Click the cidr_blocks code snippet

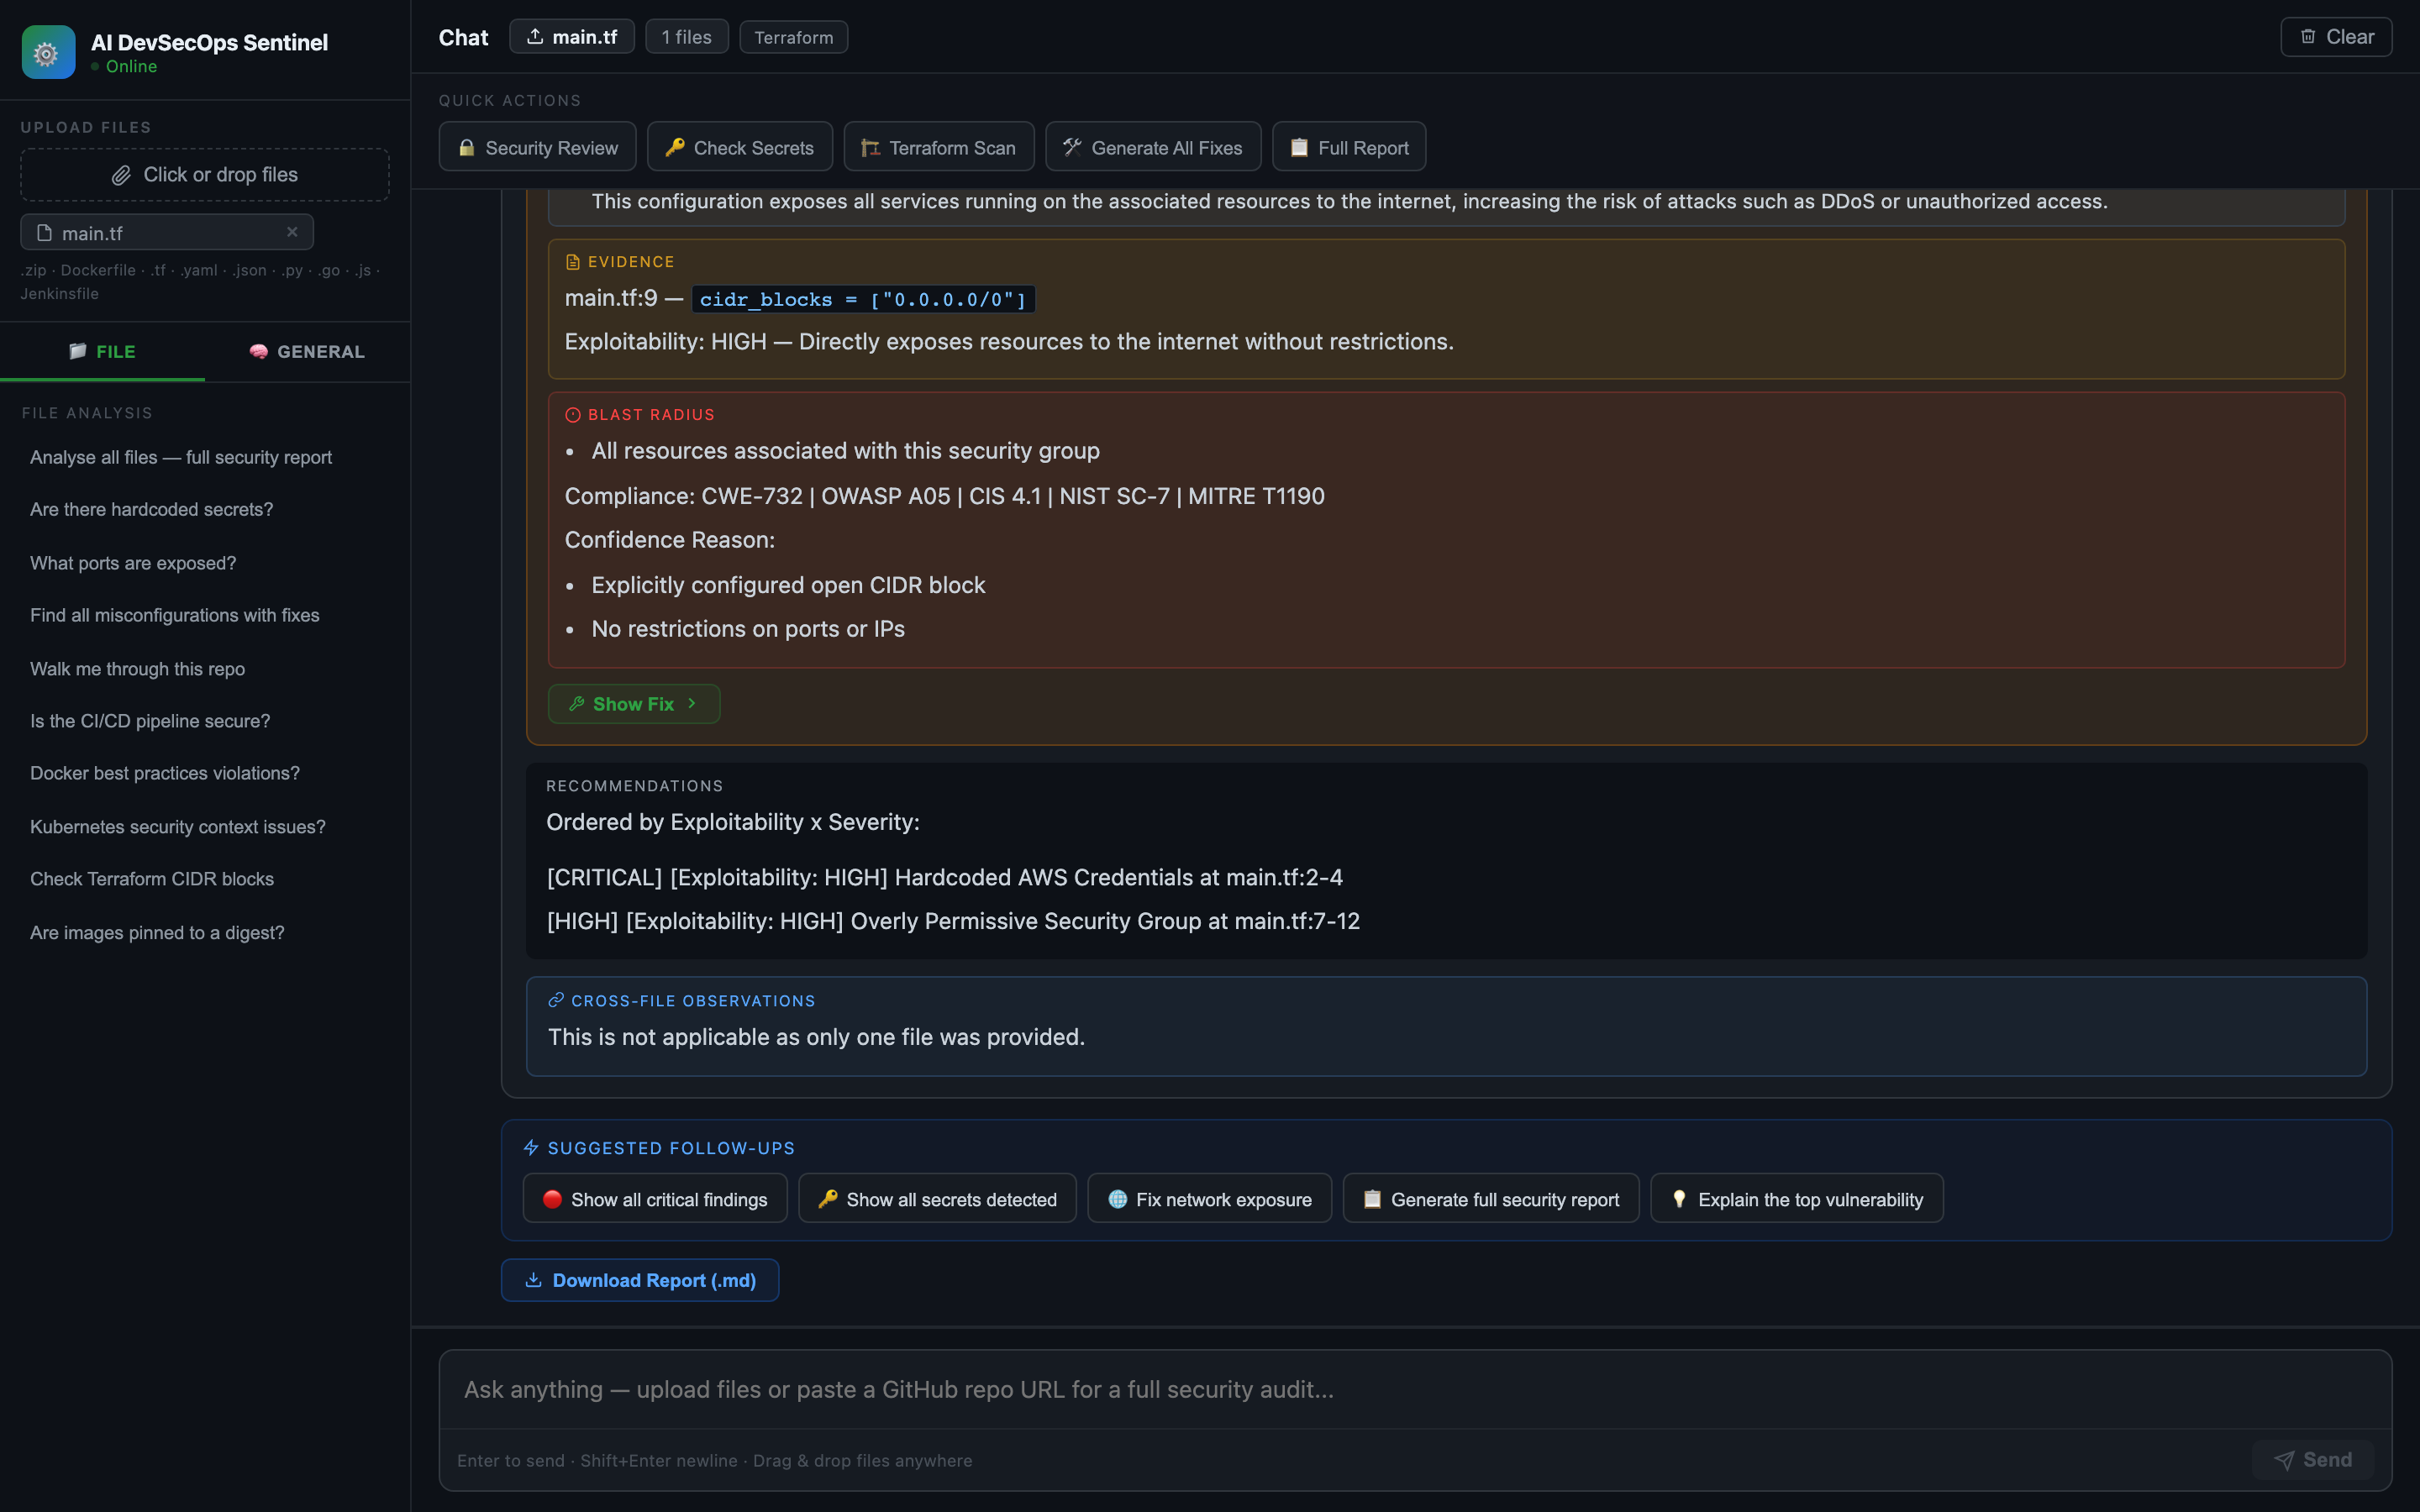[863, 299]
